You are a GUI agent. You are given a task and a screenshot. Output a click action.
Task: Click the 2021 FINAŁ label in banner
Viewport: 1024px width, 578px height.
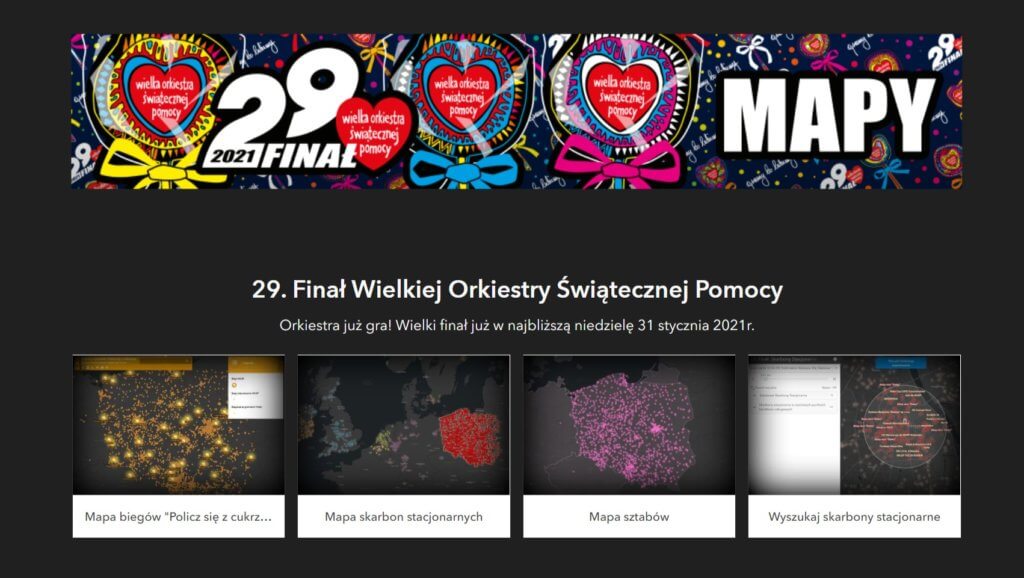[281, 157]
